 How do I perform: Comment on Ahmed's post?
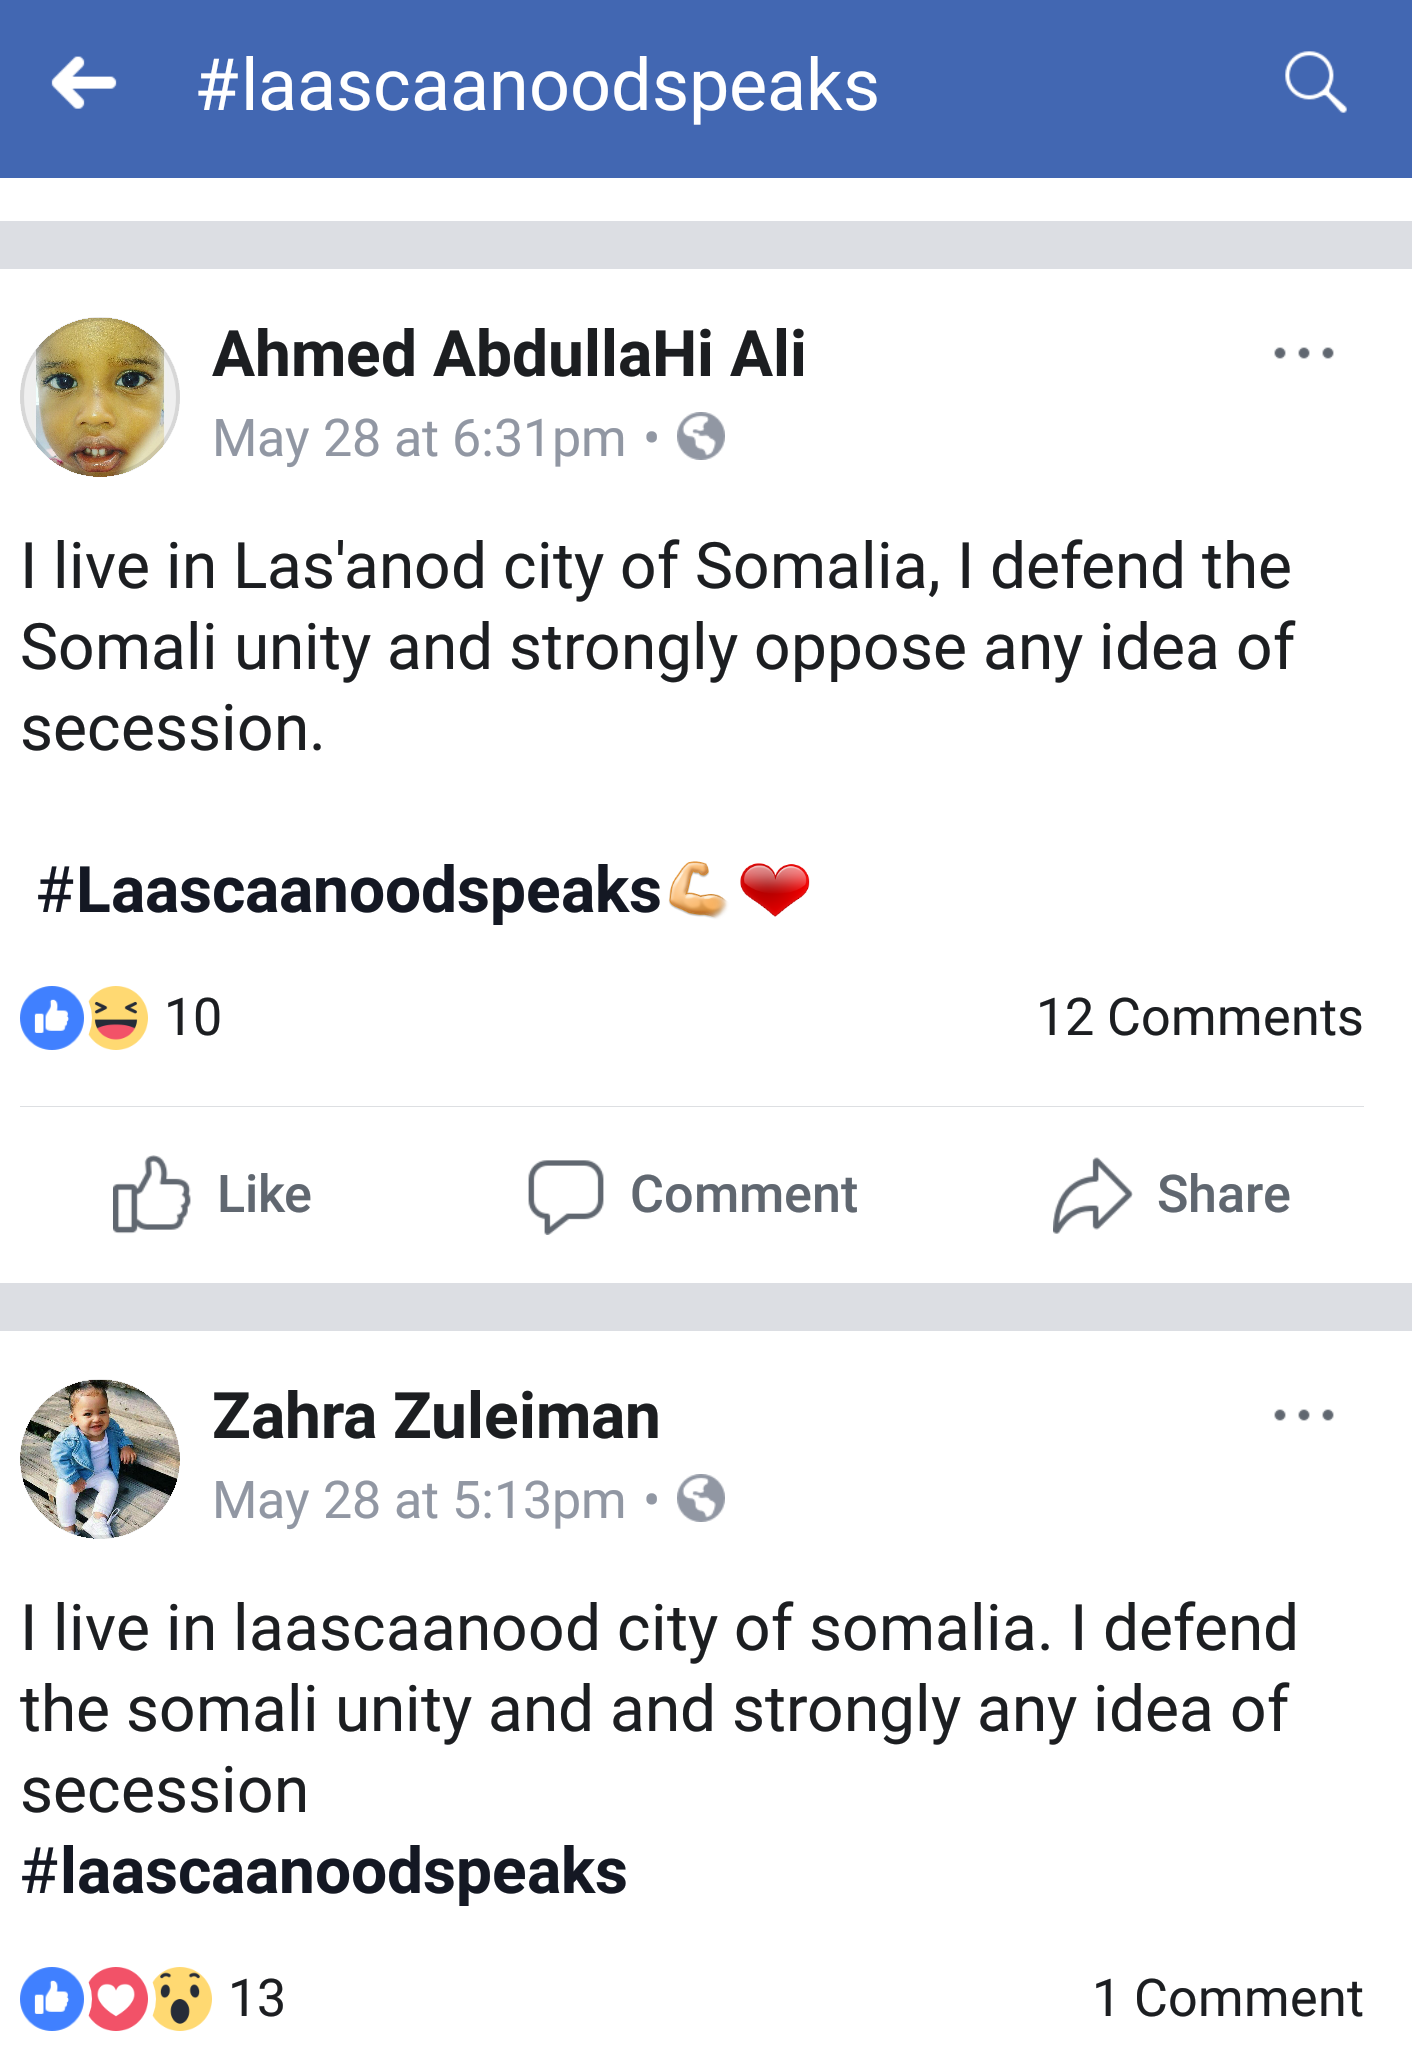pyautogui.click(x=693, y=1194)
